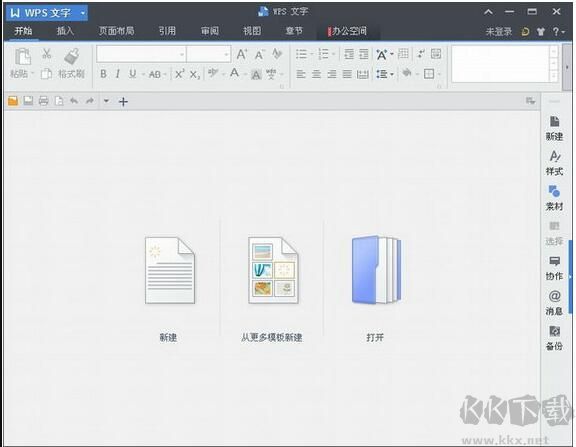
Task: Open the help question mark dropdown
Action: [558, 32]
